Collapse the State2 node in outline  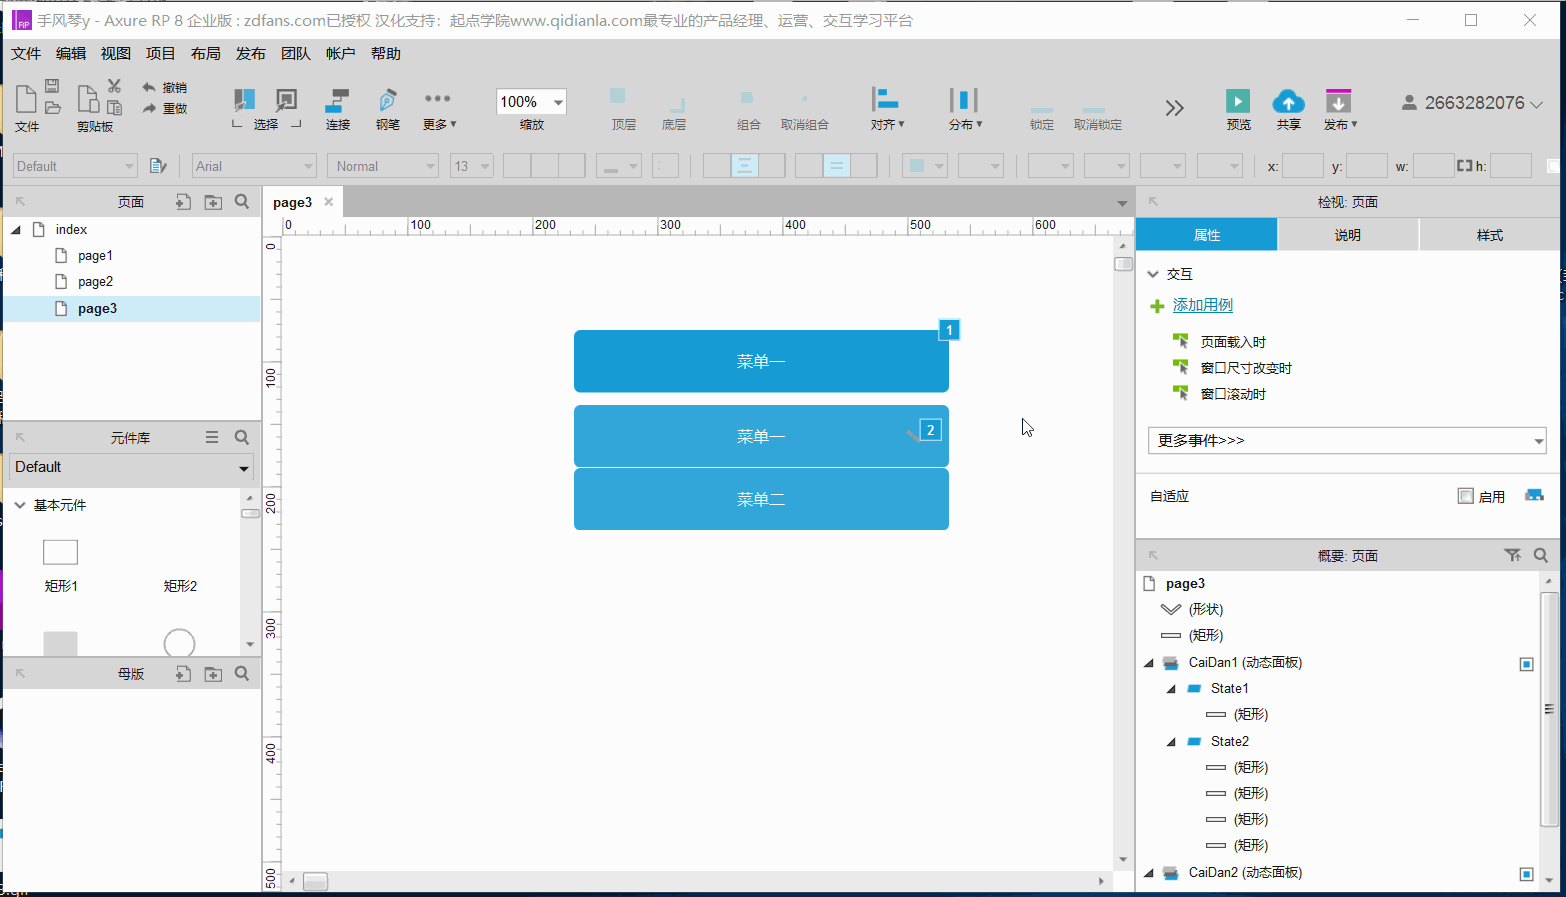1171,742
